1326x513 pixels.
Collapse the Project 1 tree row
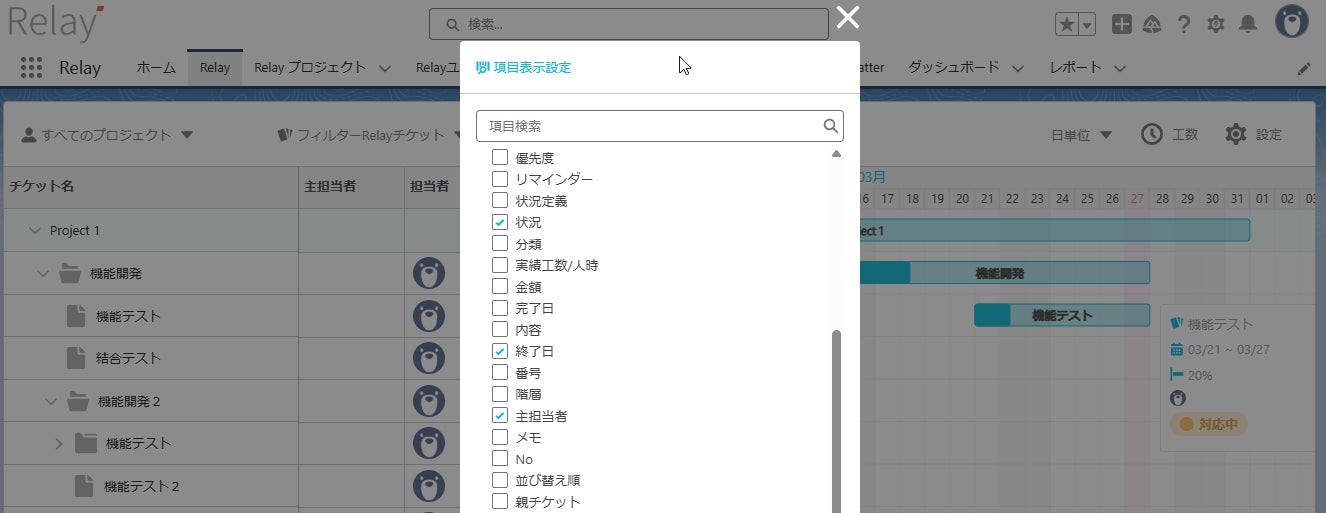click(x=35, y=230)
